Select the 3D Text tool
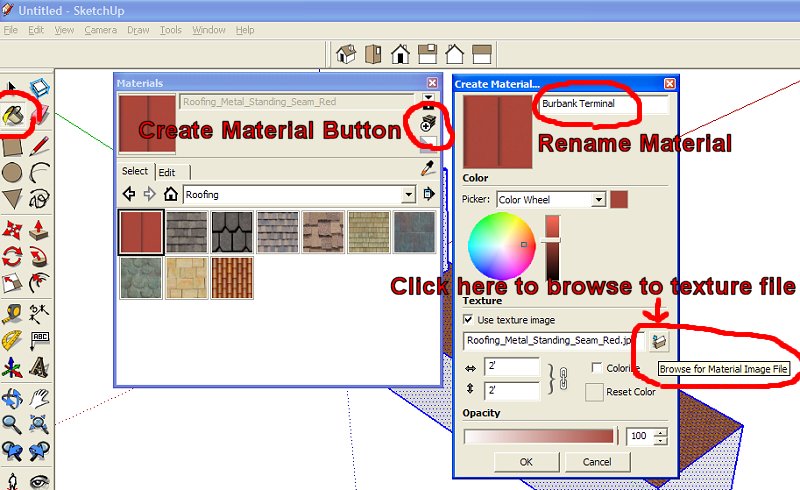Screen dimensions: 800x490 point(39,368)
